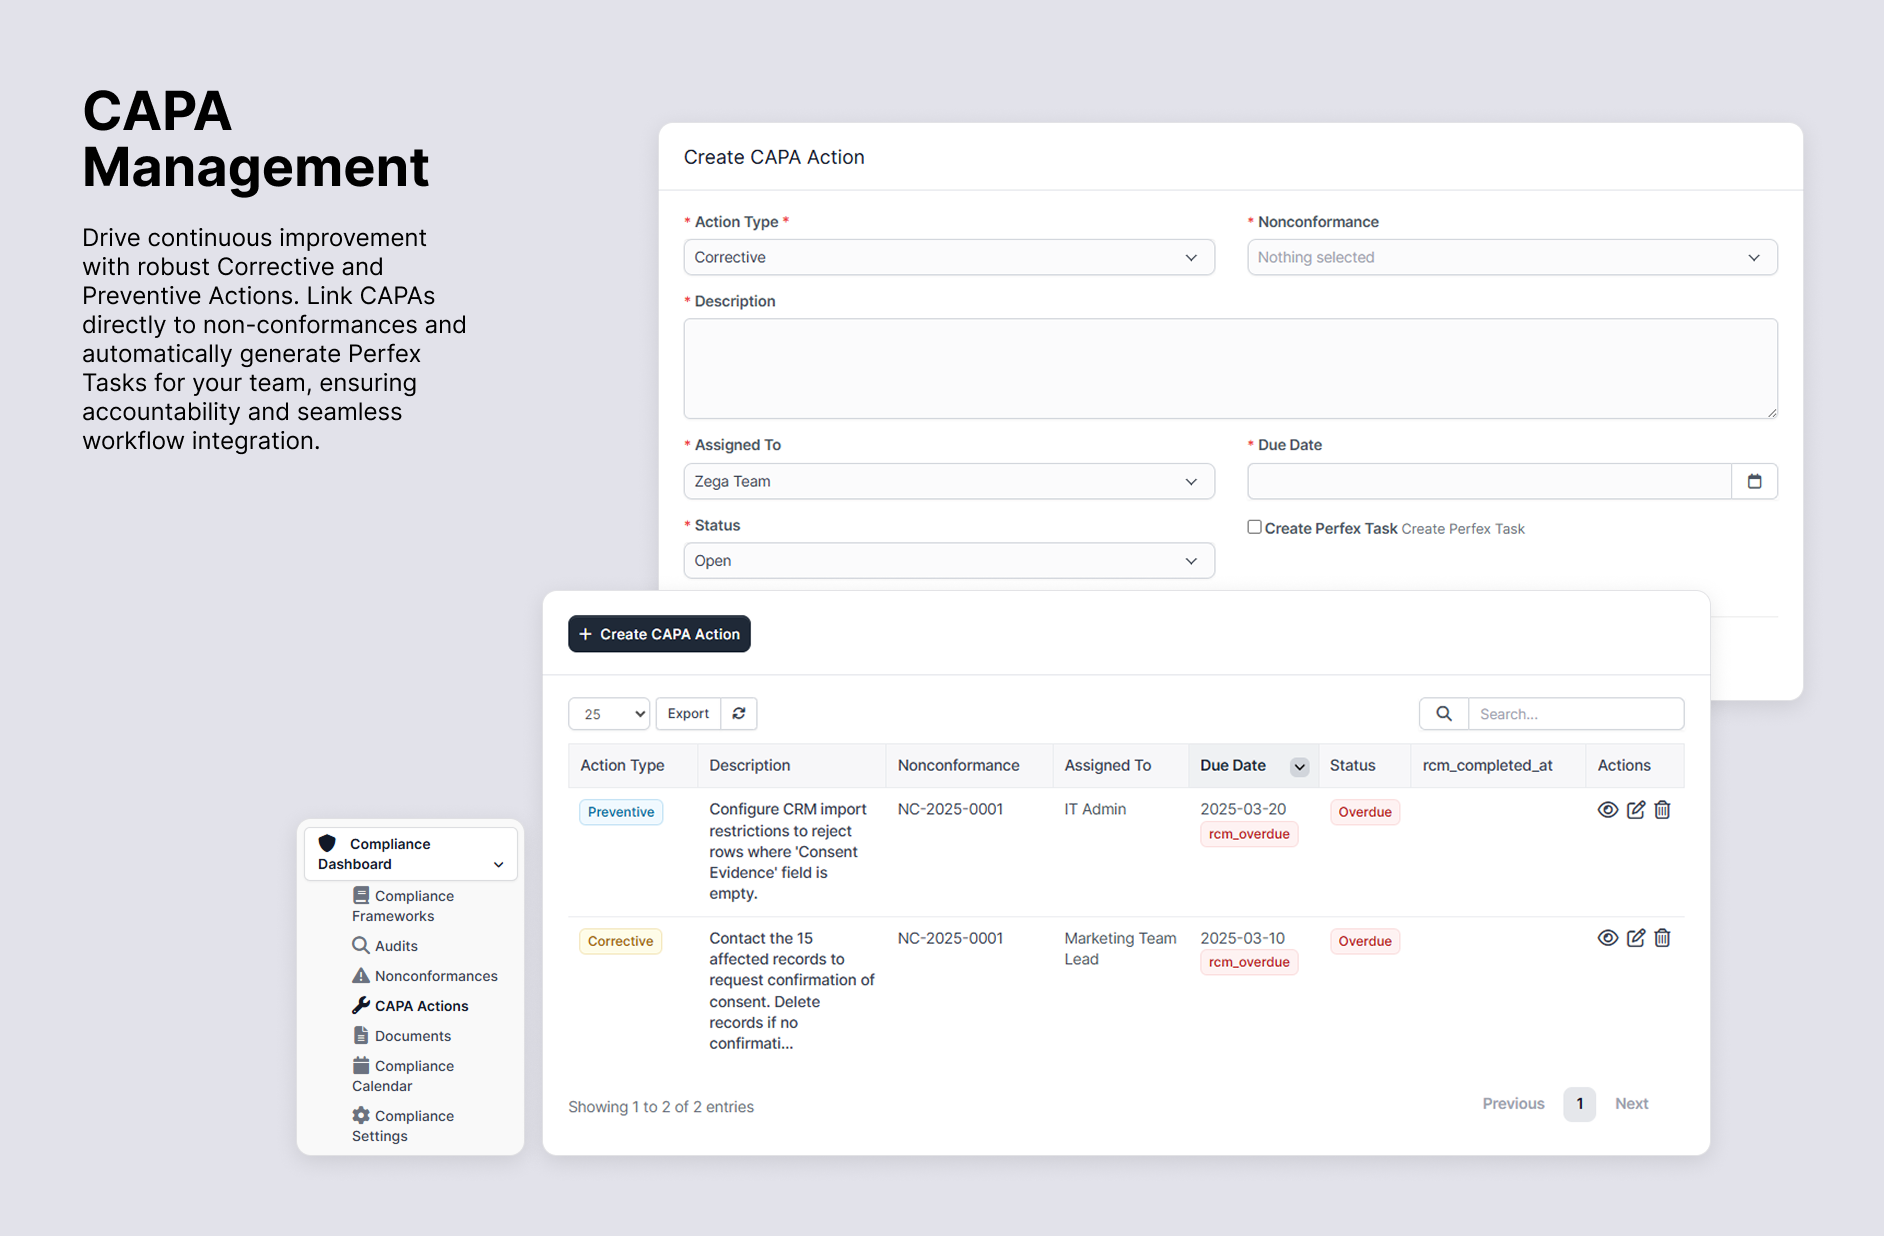The height and width of the screenshot is (1236, 1884).
Task: Click the edit icon for Preventive action
Action: tap(1635, 810)
